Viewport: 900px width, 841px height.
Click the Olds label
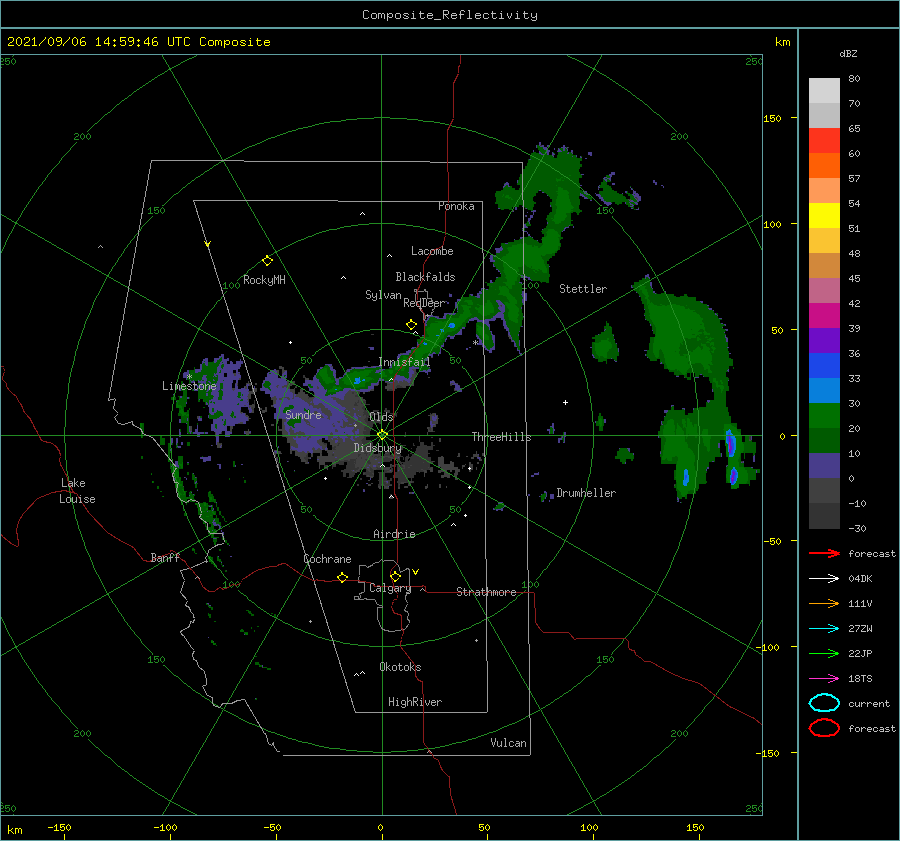point(381,417)
